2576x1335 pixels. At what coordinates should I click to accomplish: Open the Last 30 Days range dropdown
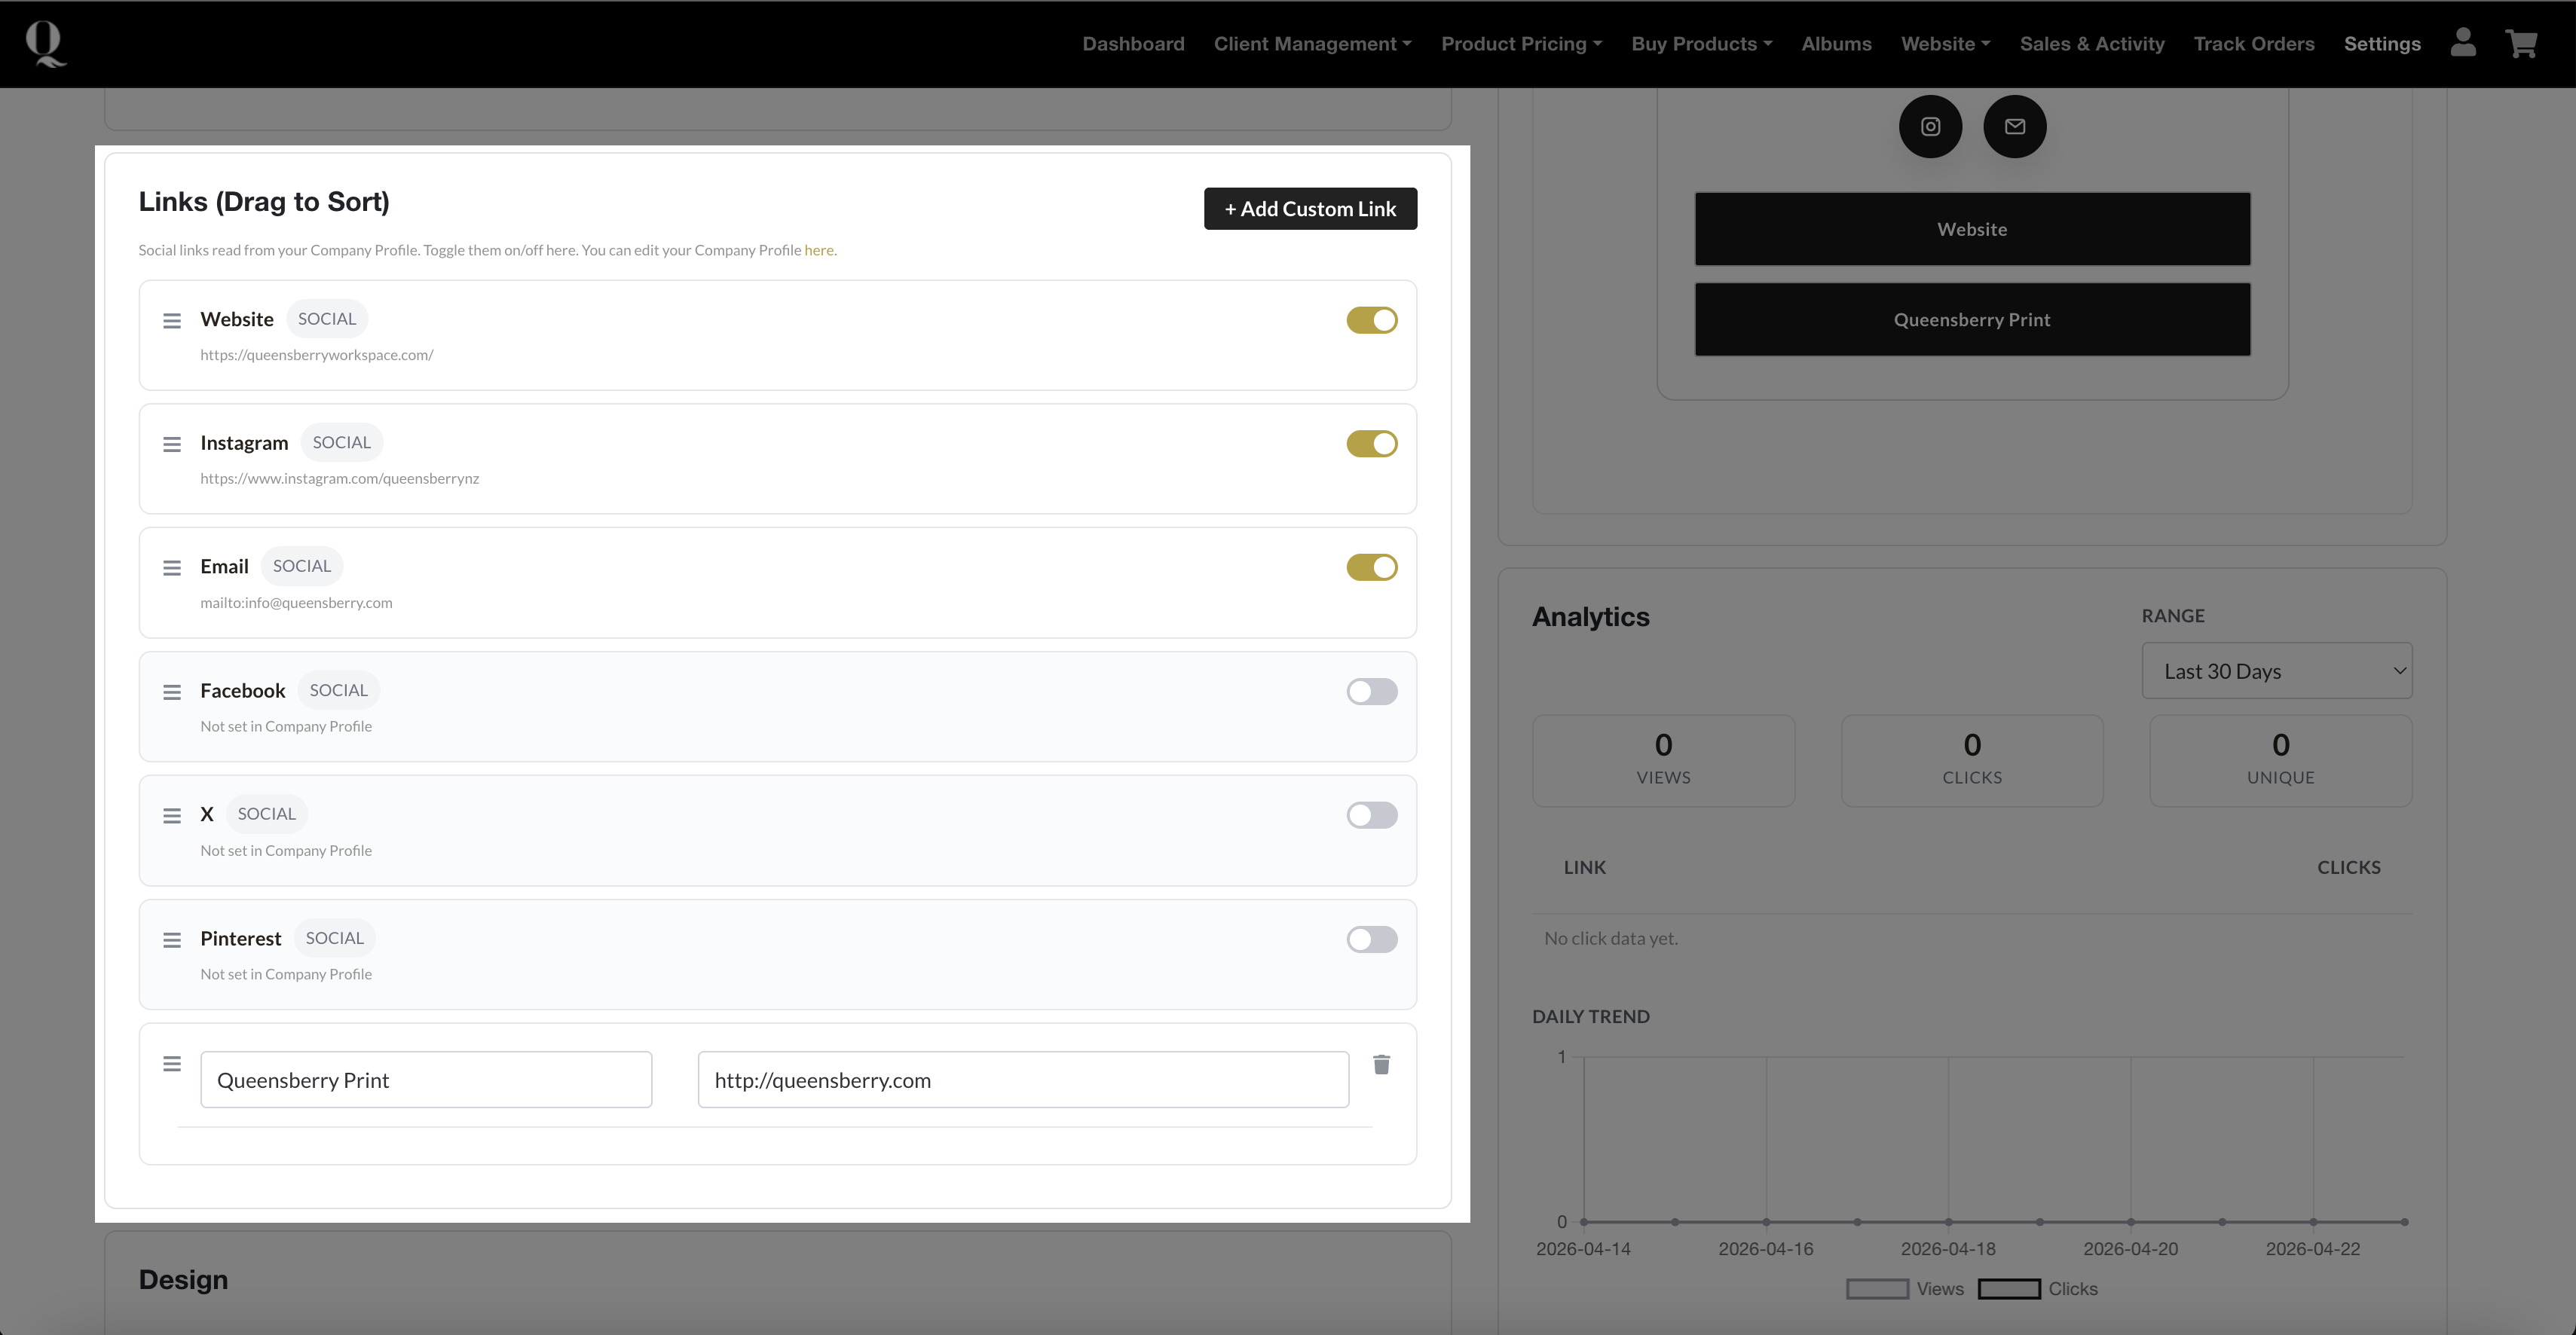click(2276, 671)
